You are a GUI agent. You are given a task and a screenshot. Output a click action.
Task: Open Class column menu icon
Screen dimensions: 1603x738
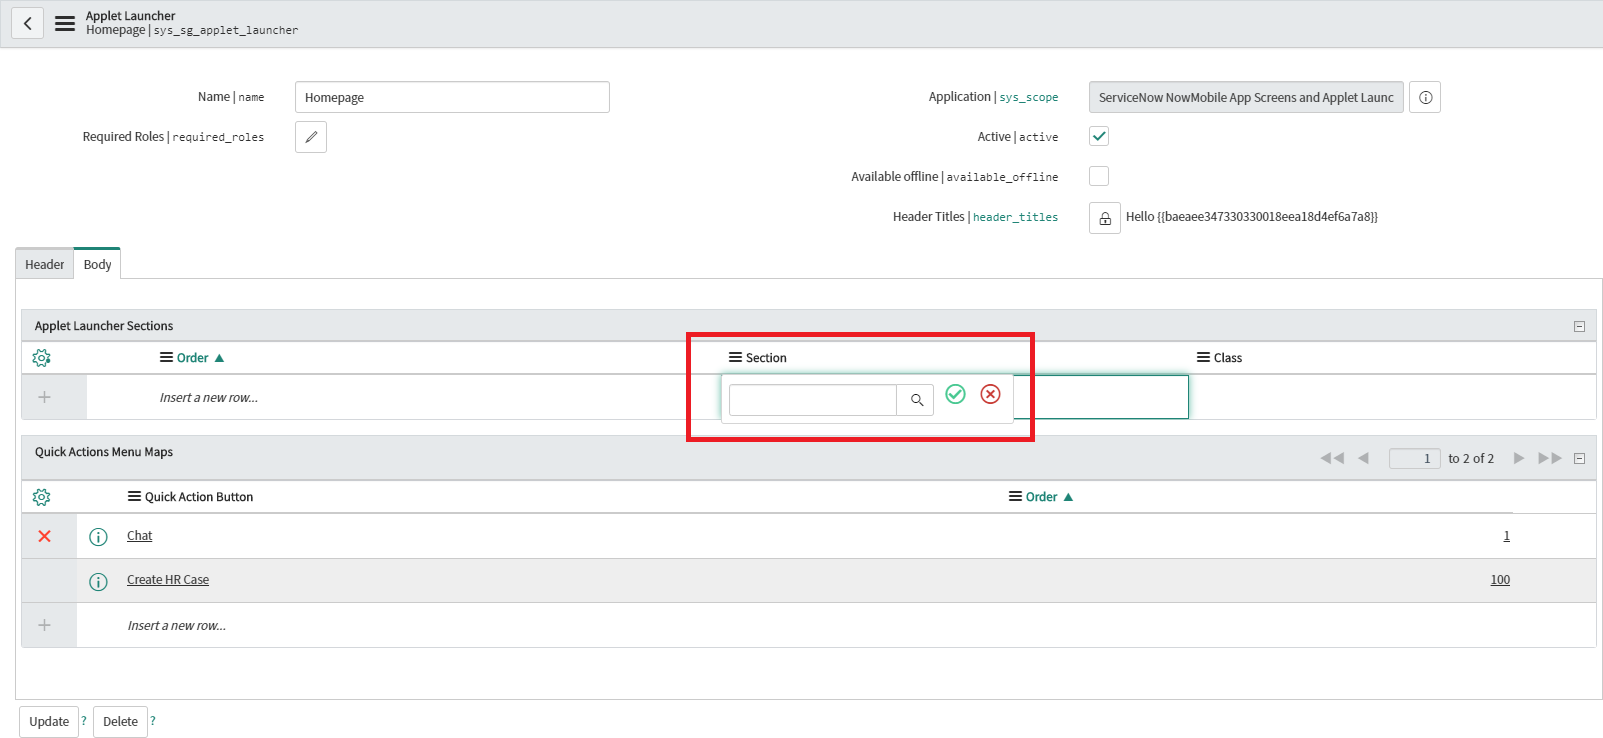1203,358
